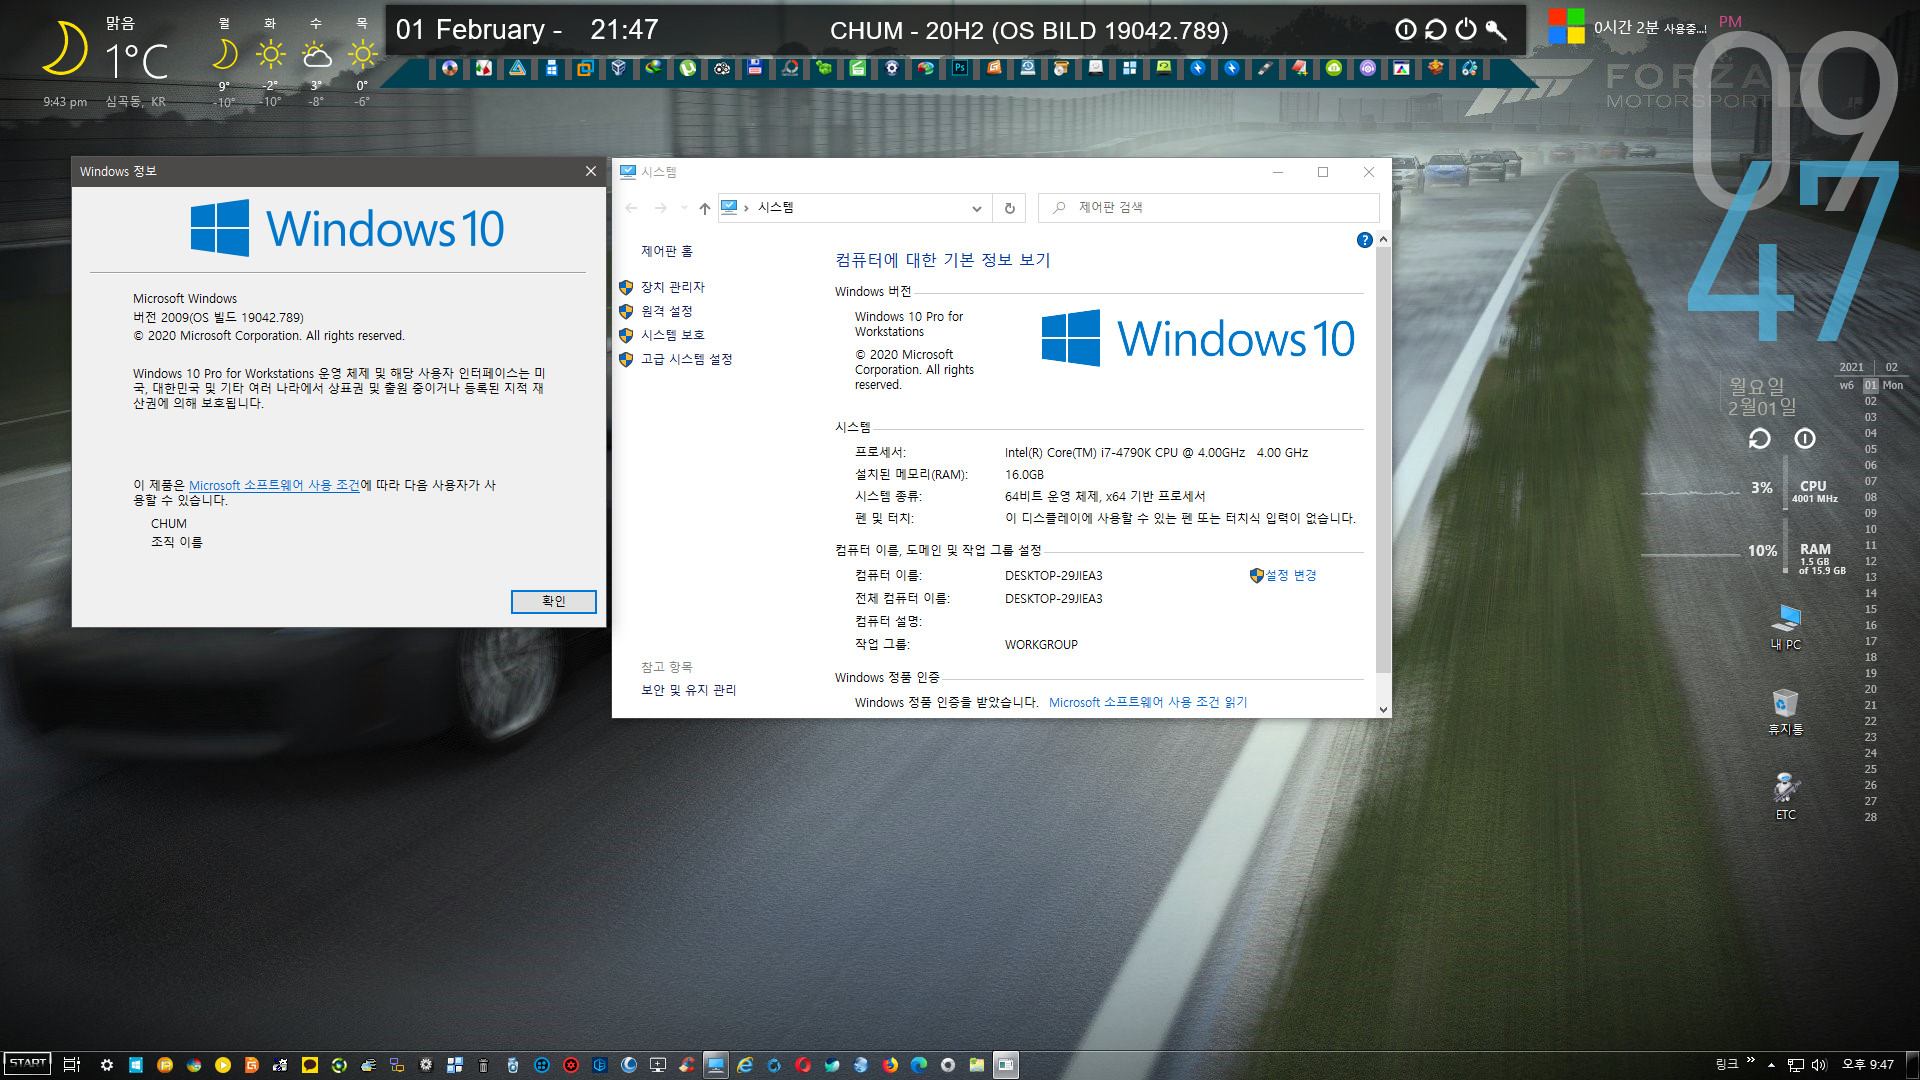Click the 시스템 address bar path

point(775,207)
